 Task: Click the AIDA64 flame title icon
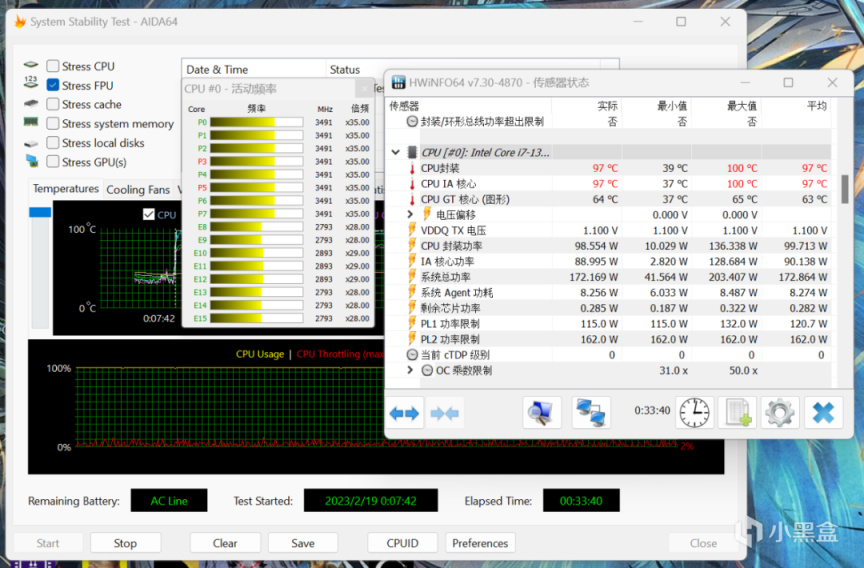pos(20,21)
